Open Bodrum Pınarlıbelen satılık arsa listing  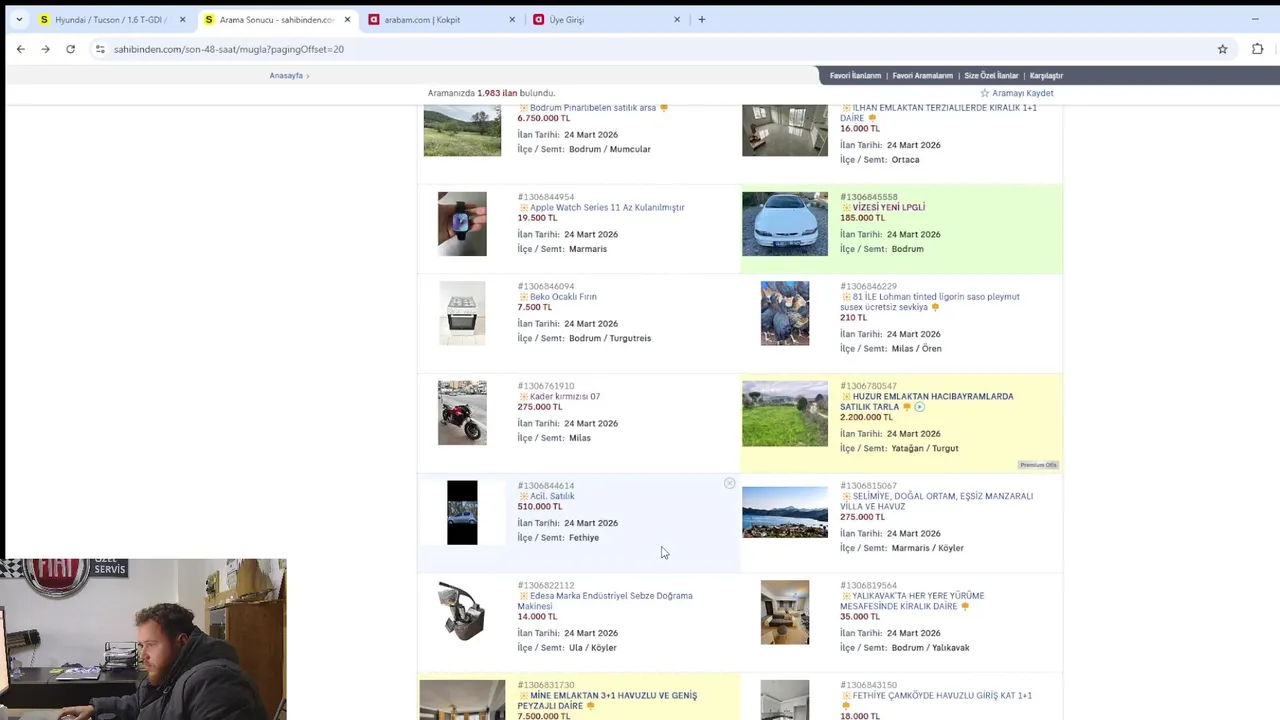592,108
